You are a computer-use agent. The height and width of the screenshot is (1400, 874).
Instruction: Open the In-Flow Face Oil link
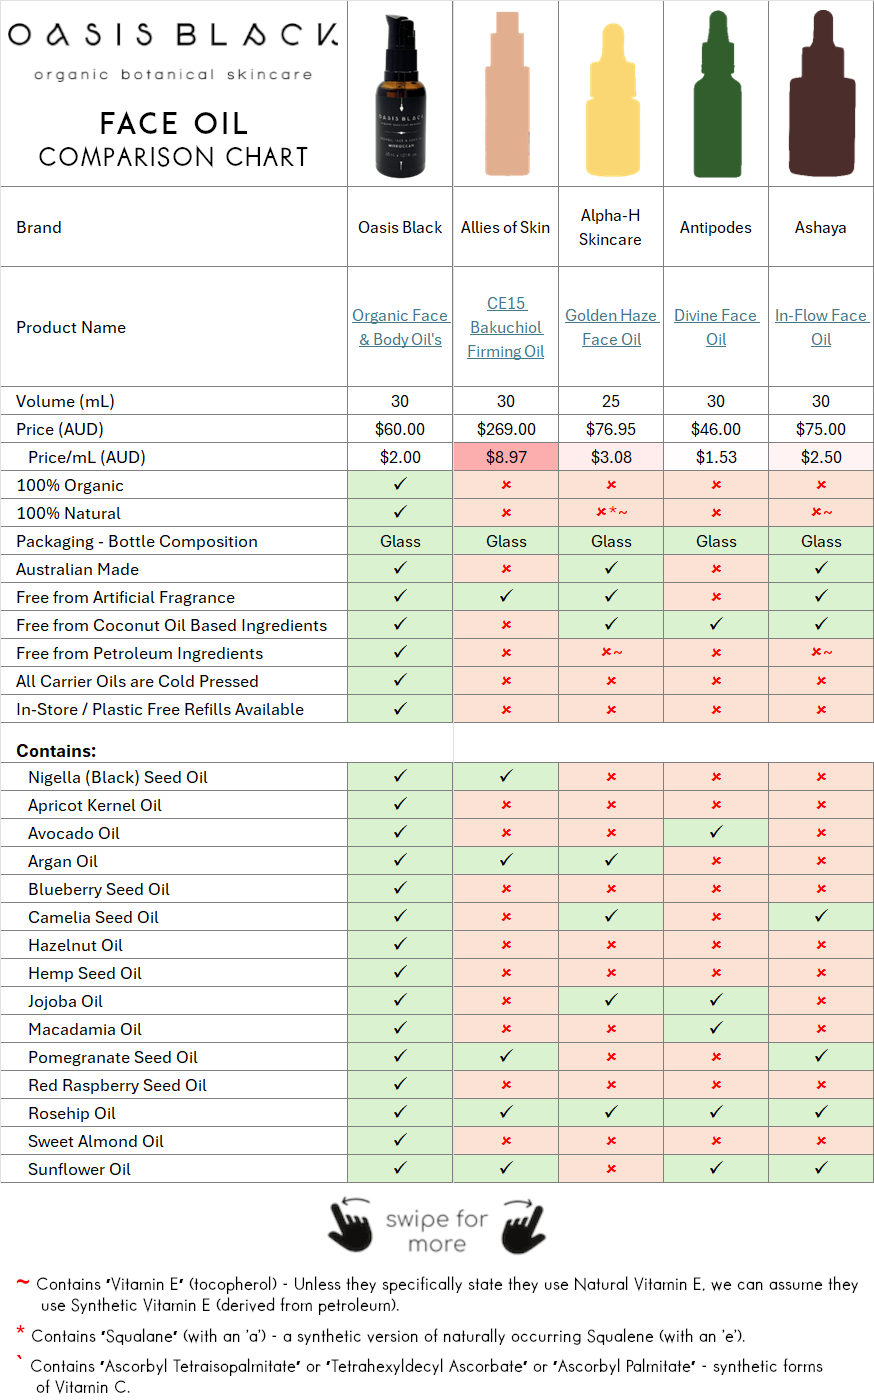821,327
